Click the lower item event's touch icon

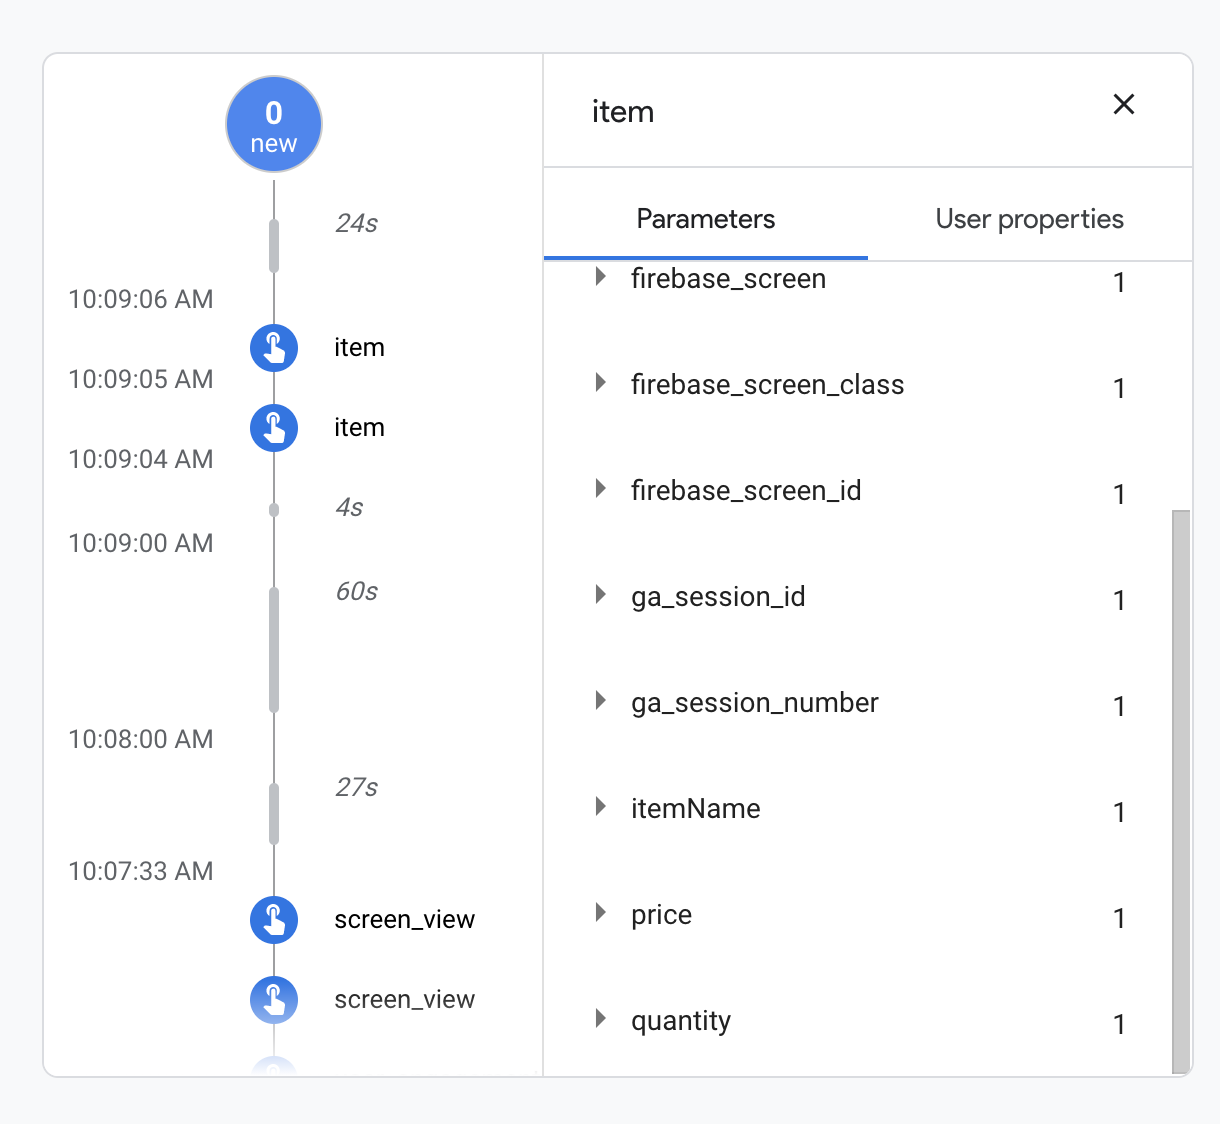click(x=273, y=428)
